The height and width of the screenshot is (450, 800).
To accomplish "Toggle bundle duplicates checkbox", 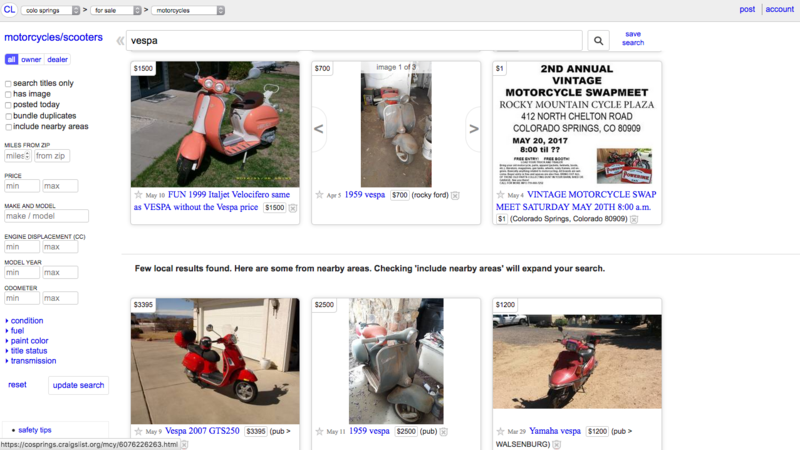I will coord(8,116).
